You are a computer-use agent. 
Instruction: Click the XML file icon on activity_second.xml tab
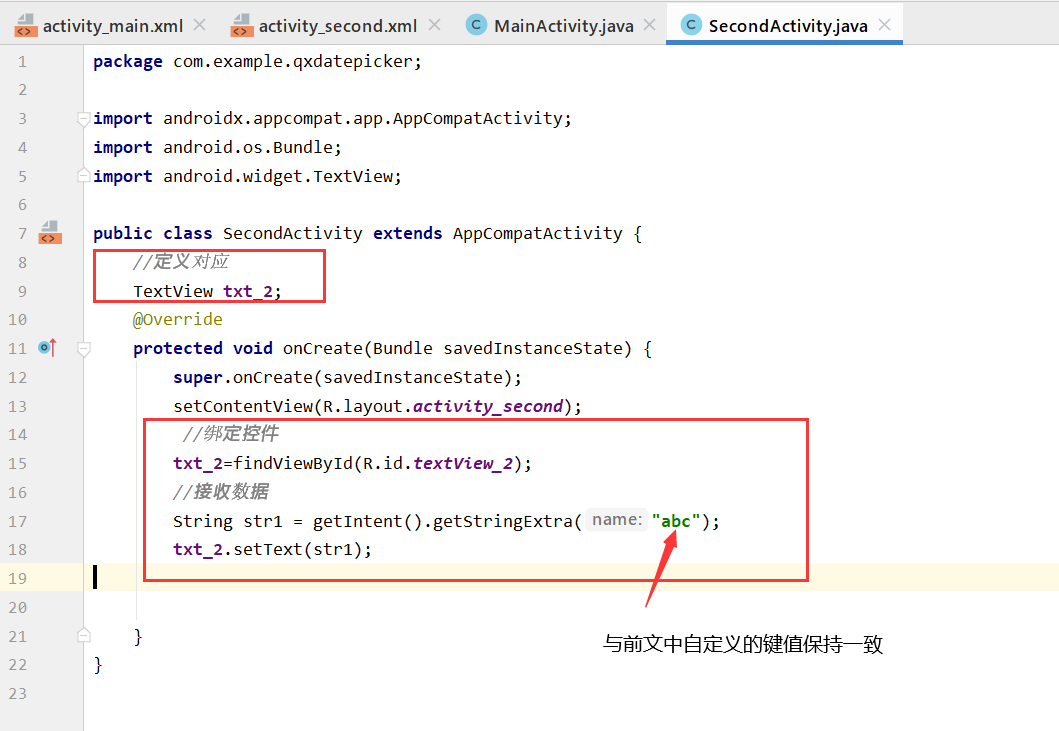coord(242,26)
